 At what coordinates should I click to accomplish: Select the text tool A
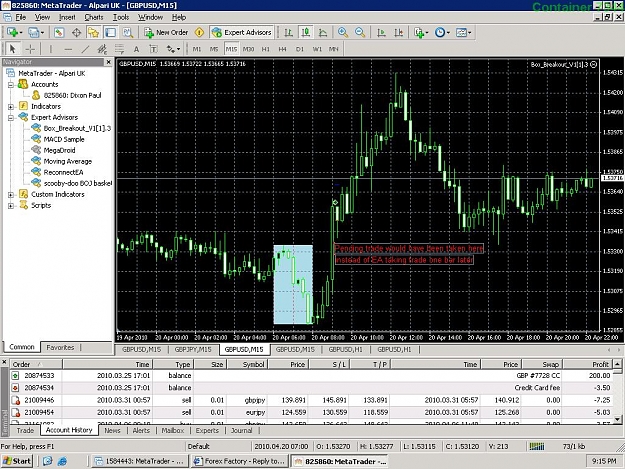(x=136, y=49)
